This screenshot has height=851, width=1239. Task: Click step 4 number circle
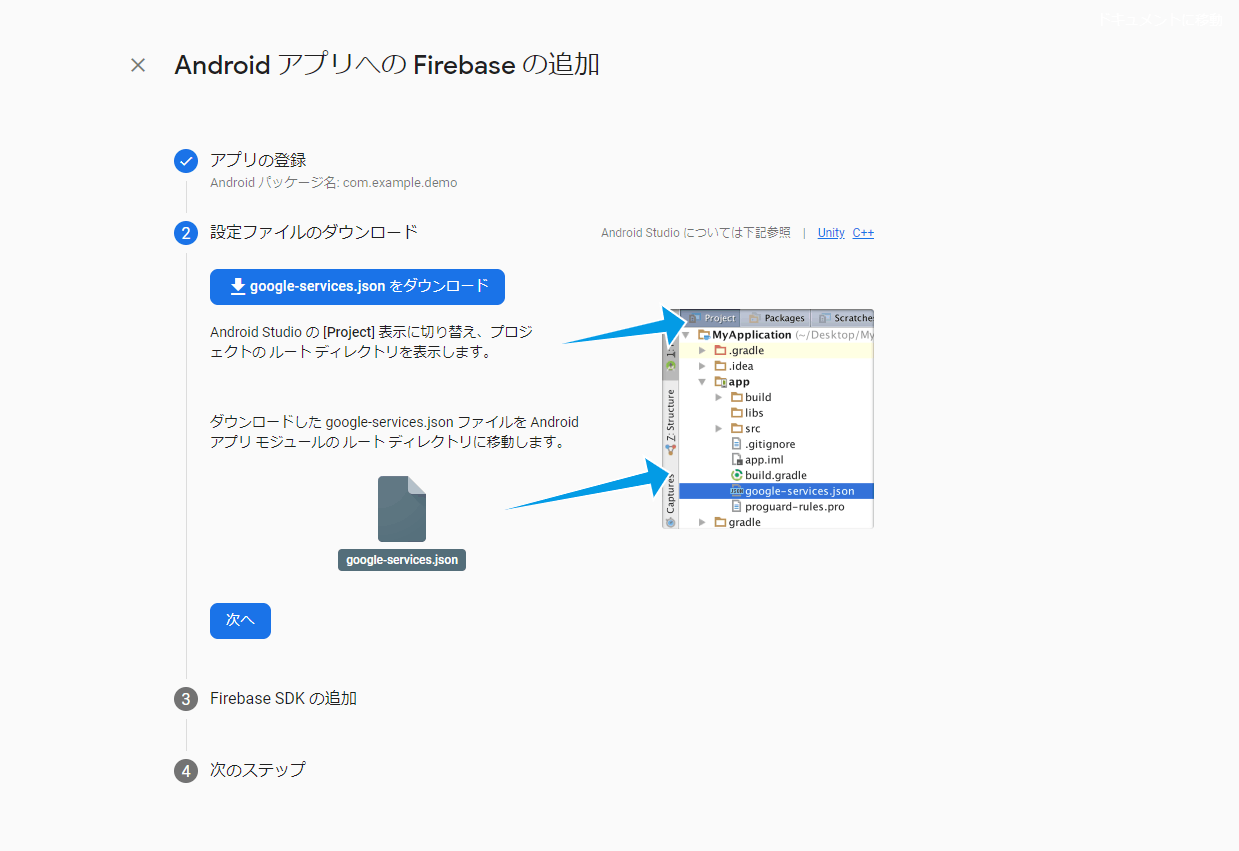[x=186, y=771]
